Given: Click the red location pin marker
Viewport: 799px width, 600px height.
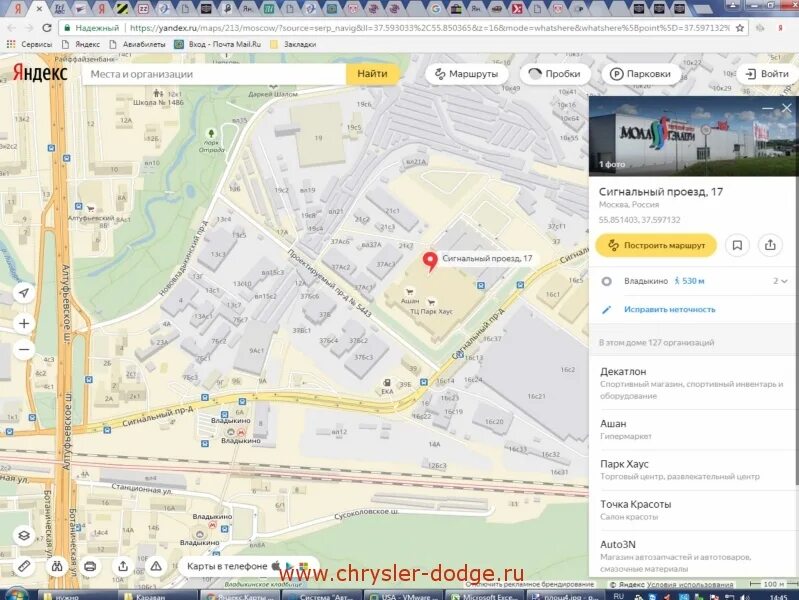Looking at the screenshot, I should [x=430, y=262].
